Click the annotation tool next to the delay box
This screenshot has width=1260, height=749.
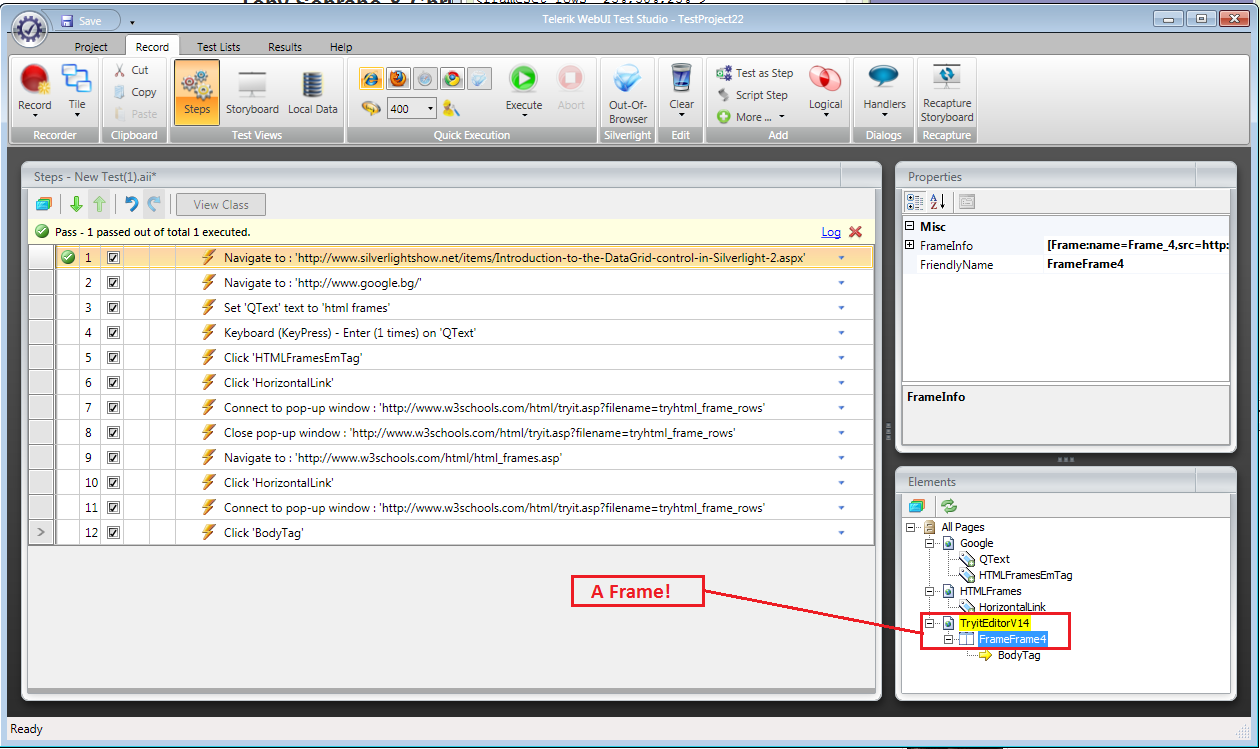click(451, 108)
